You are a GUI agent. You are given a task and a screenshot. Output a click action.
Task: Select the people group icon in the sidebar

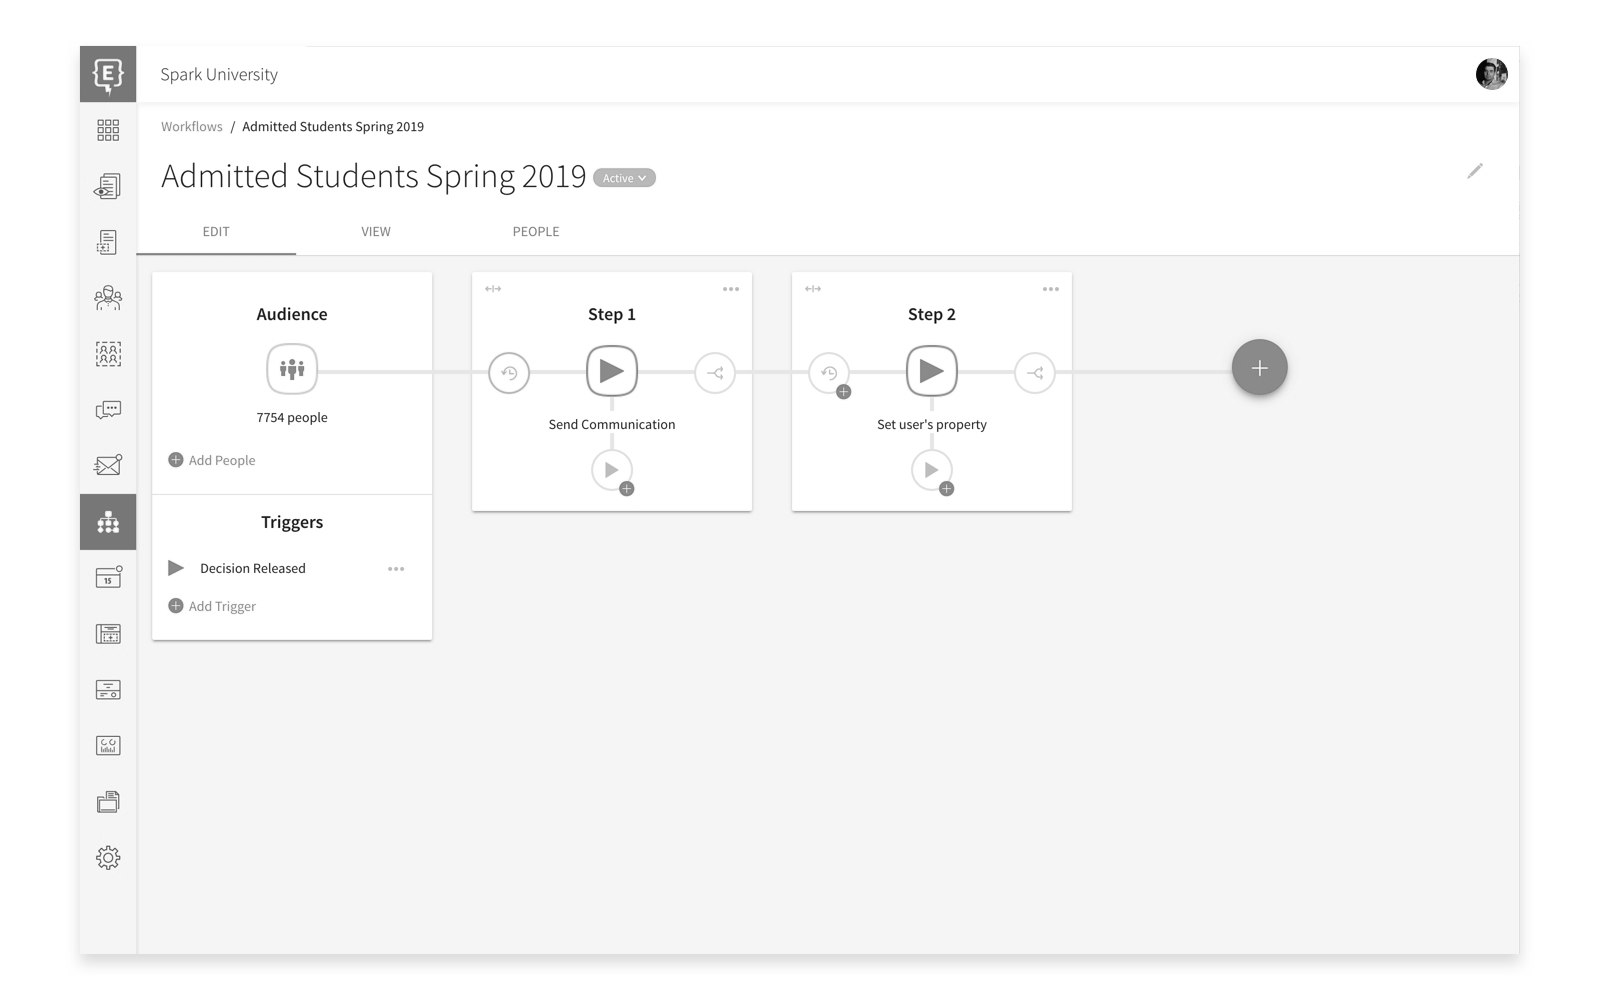[108, 297]
